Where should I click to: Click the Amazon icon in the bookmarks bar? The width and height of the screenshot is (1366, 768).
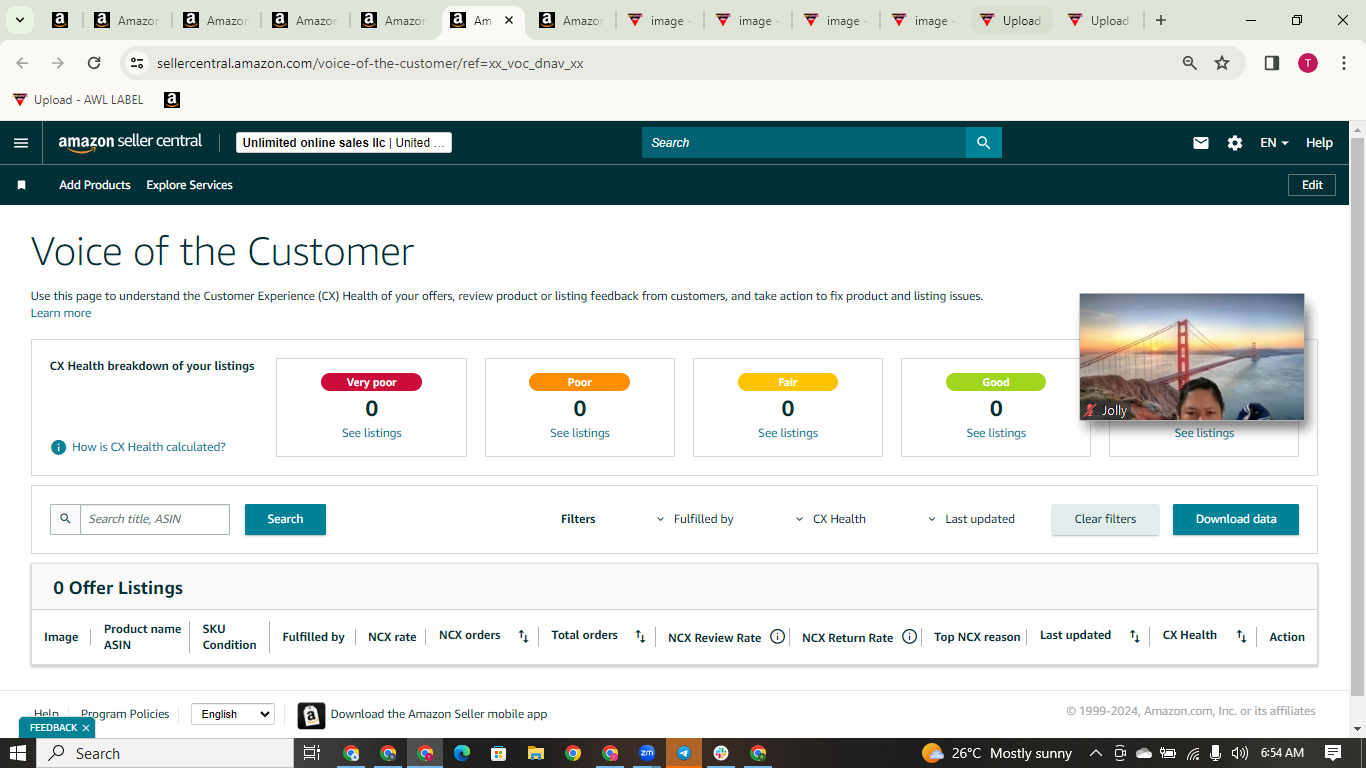pos(172,100)
